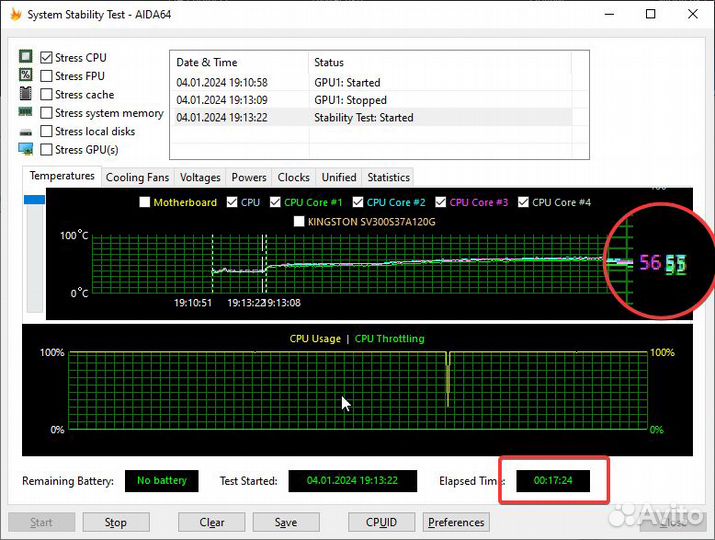
Task: Click the RAM module icon beside system memory
Action: click(26, 113)
